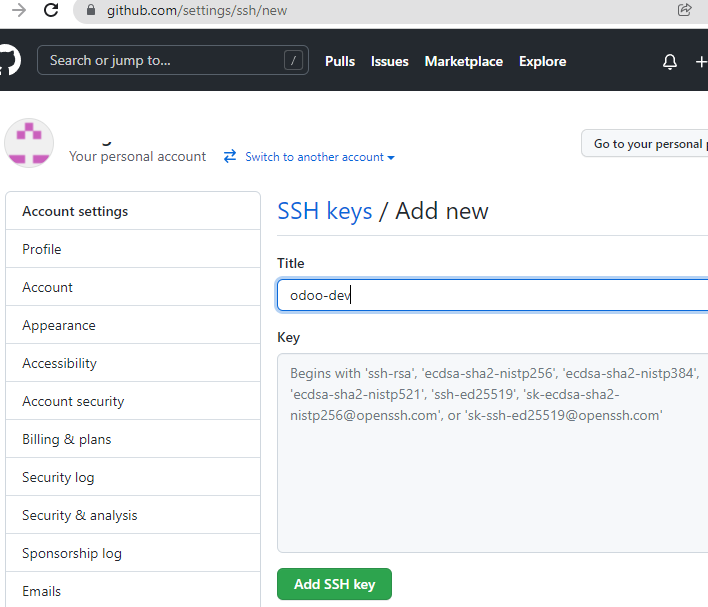Click the Title field containing odoo-dev

click(x=493, y=295)
